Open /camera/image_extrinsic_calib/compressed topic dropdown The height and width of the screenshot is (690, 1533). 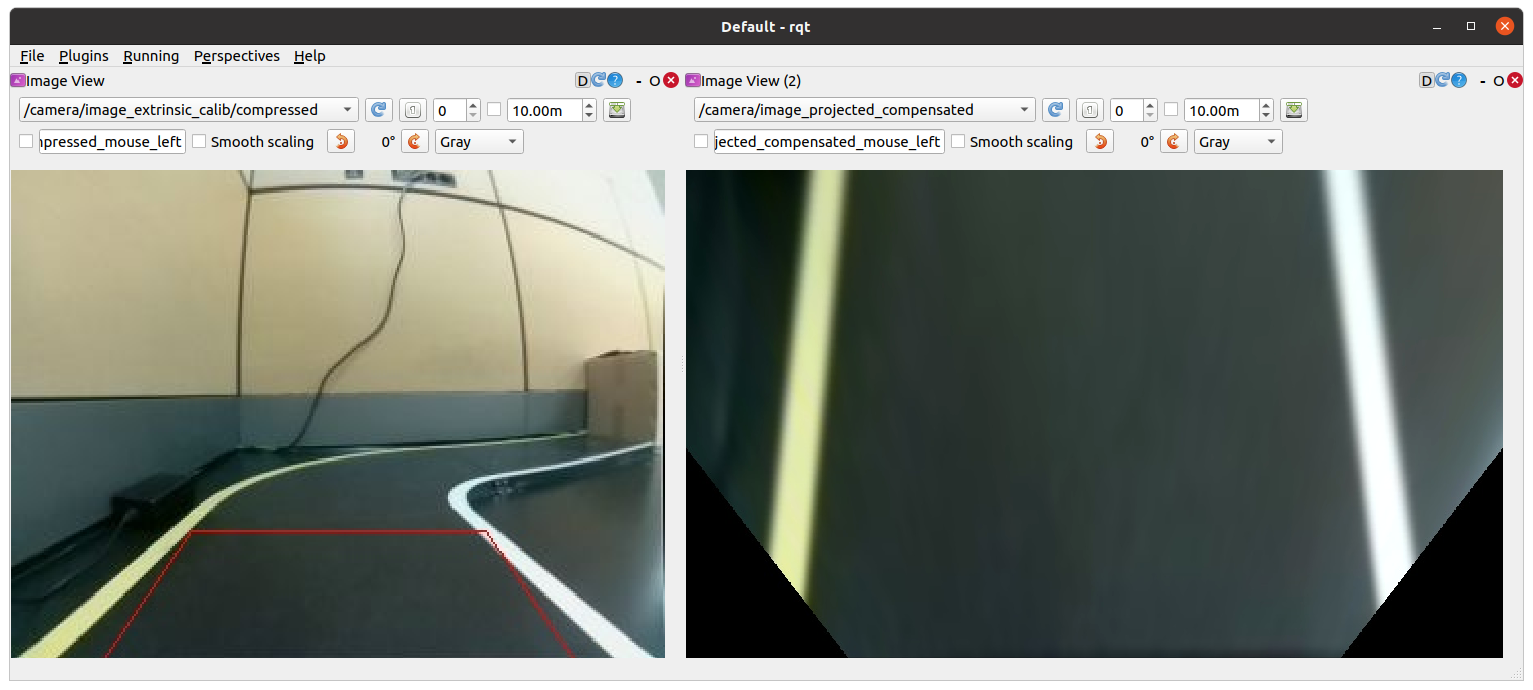(188, 110)
